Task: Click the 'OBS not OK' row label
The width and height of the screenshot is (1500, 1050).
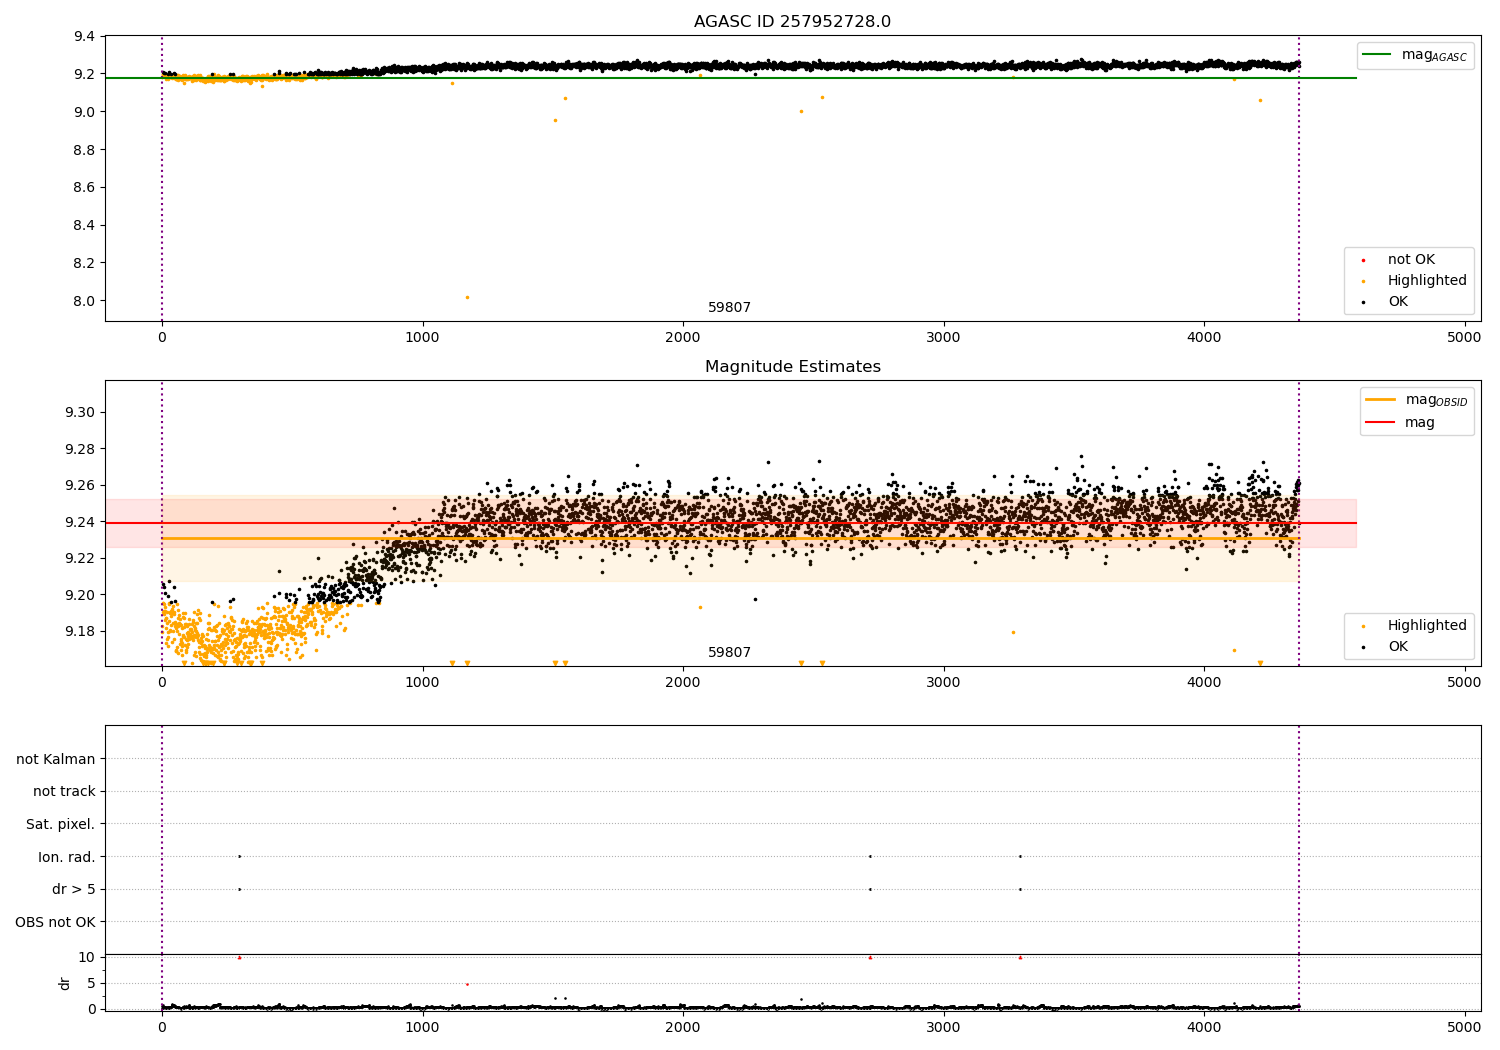Action: pos(55,922)
